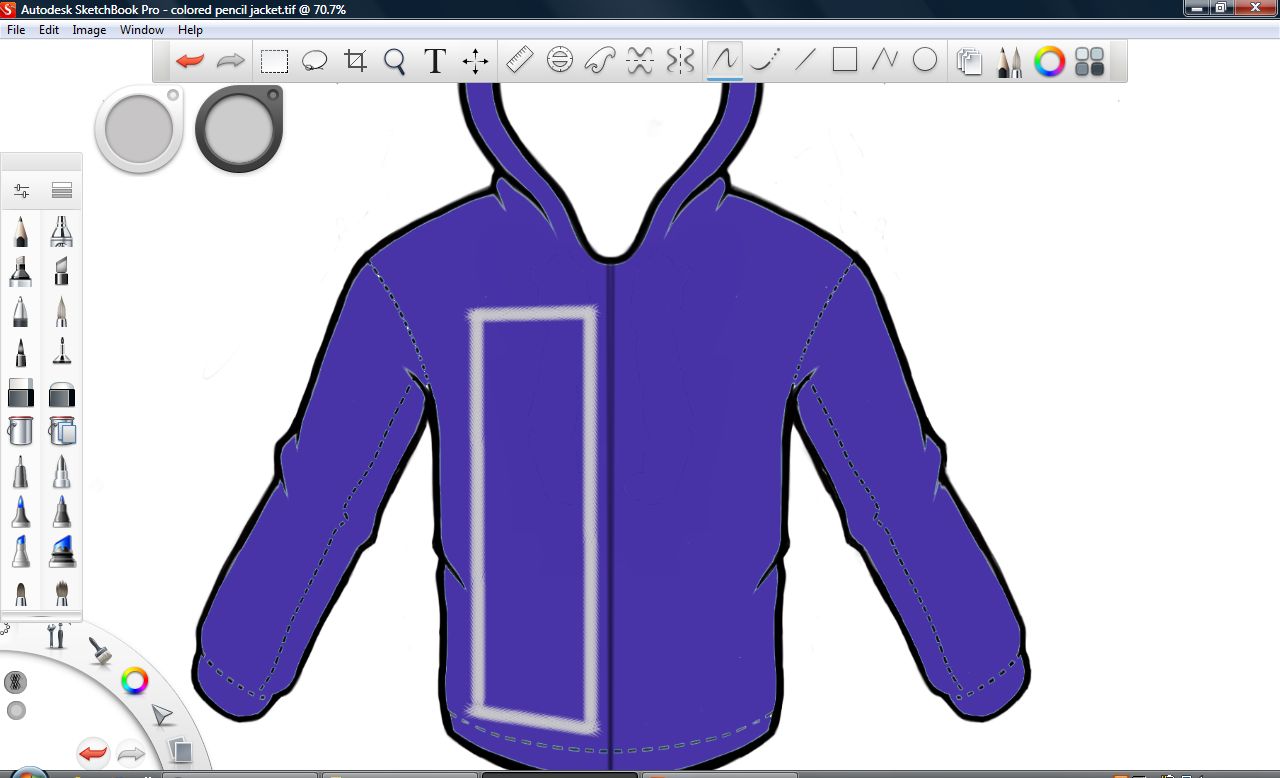Select the Ballpoint Pen in the palette
Image resolution: width=1280 pixels, height=778 pixels.
21,311
